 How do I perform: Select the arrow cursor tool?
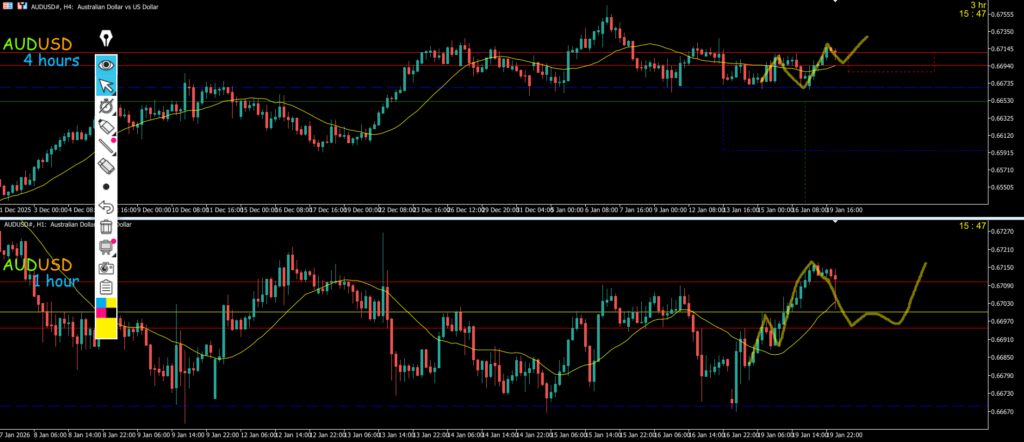click(x=106, y=85)
